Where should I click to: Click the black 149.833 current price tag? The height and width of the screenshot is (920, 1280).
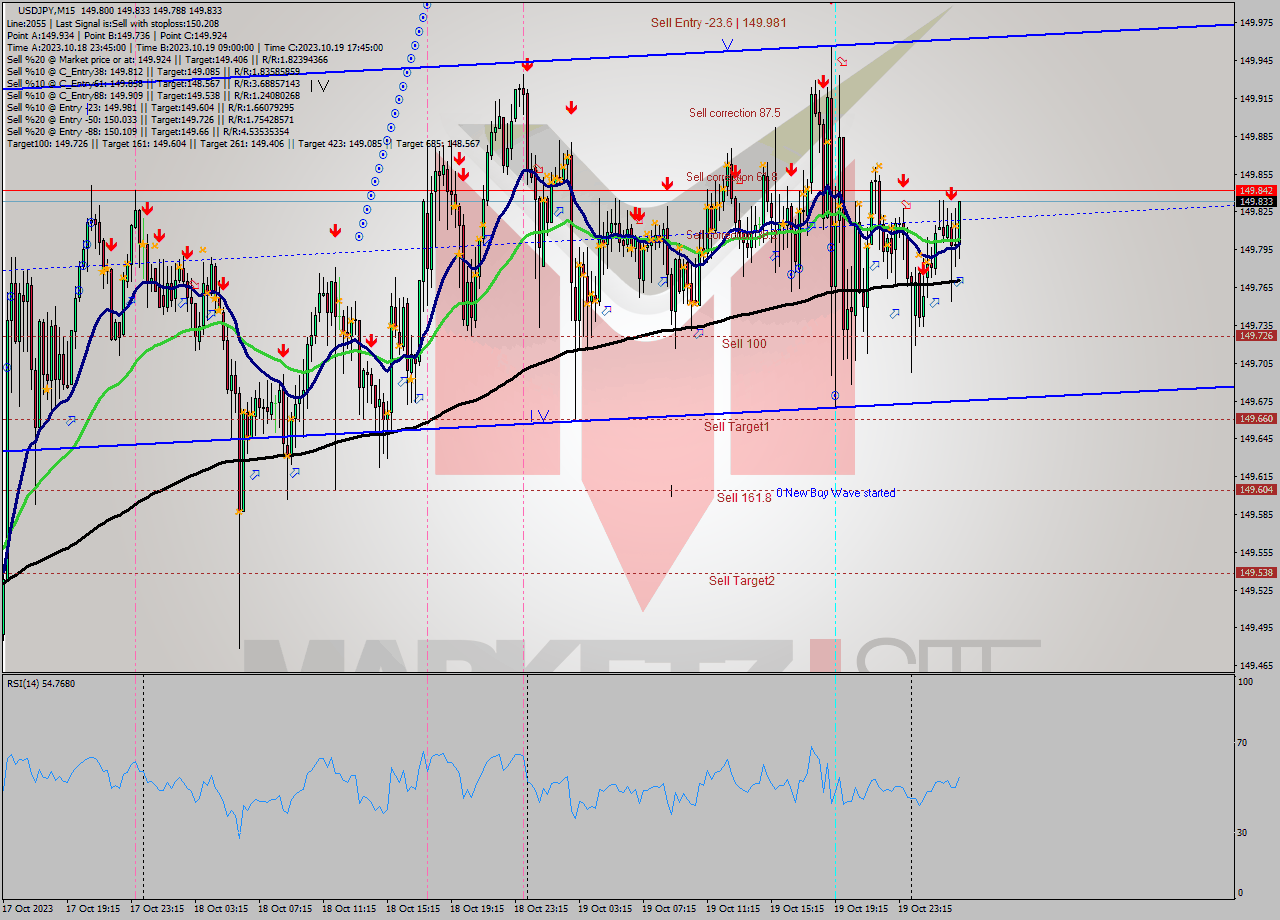[x=1256, y=201]
